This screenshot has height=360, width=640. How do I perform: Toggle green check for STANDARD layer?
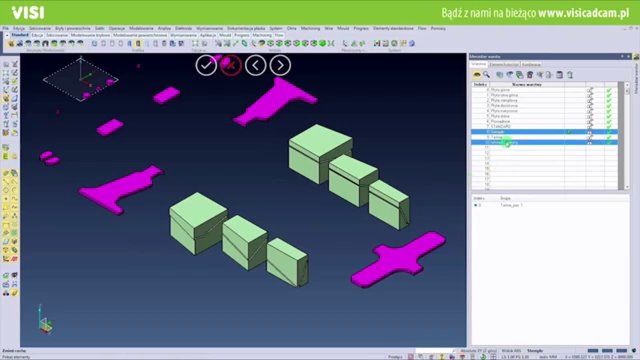609,127
